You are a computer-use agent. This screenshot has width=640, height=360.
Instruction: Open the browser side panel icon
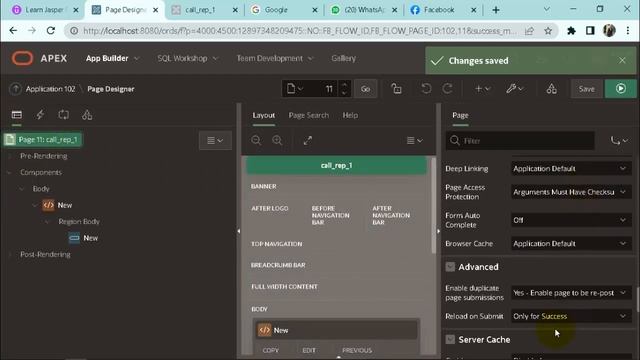tap(590, 31)
